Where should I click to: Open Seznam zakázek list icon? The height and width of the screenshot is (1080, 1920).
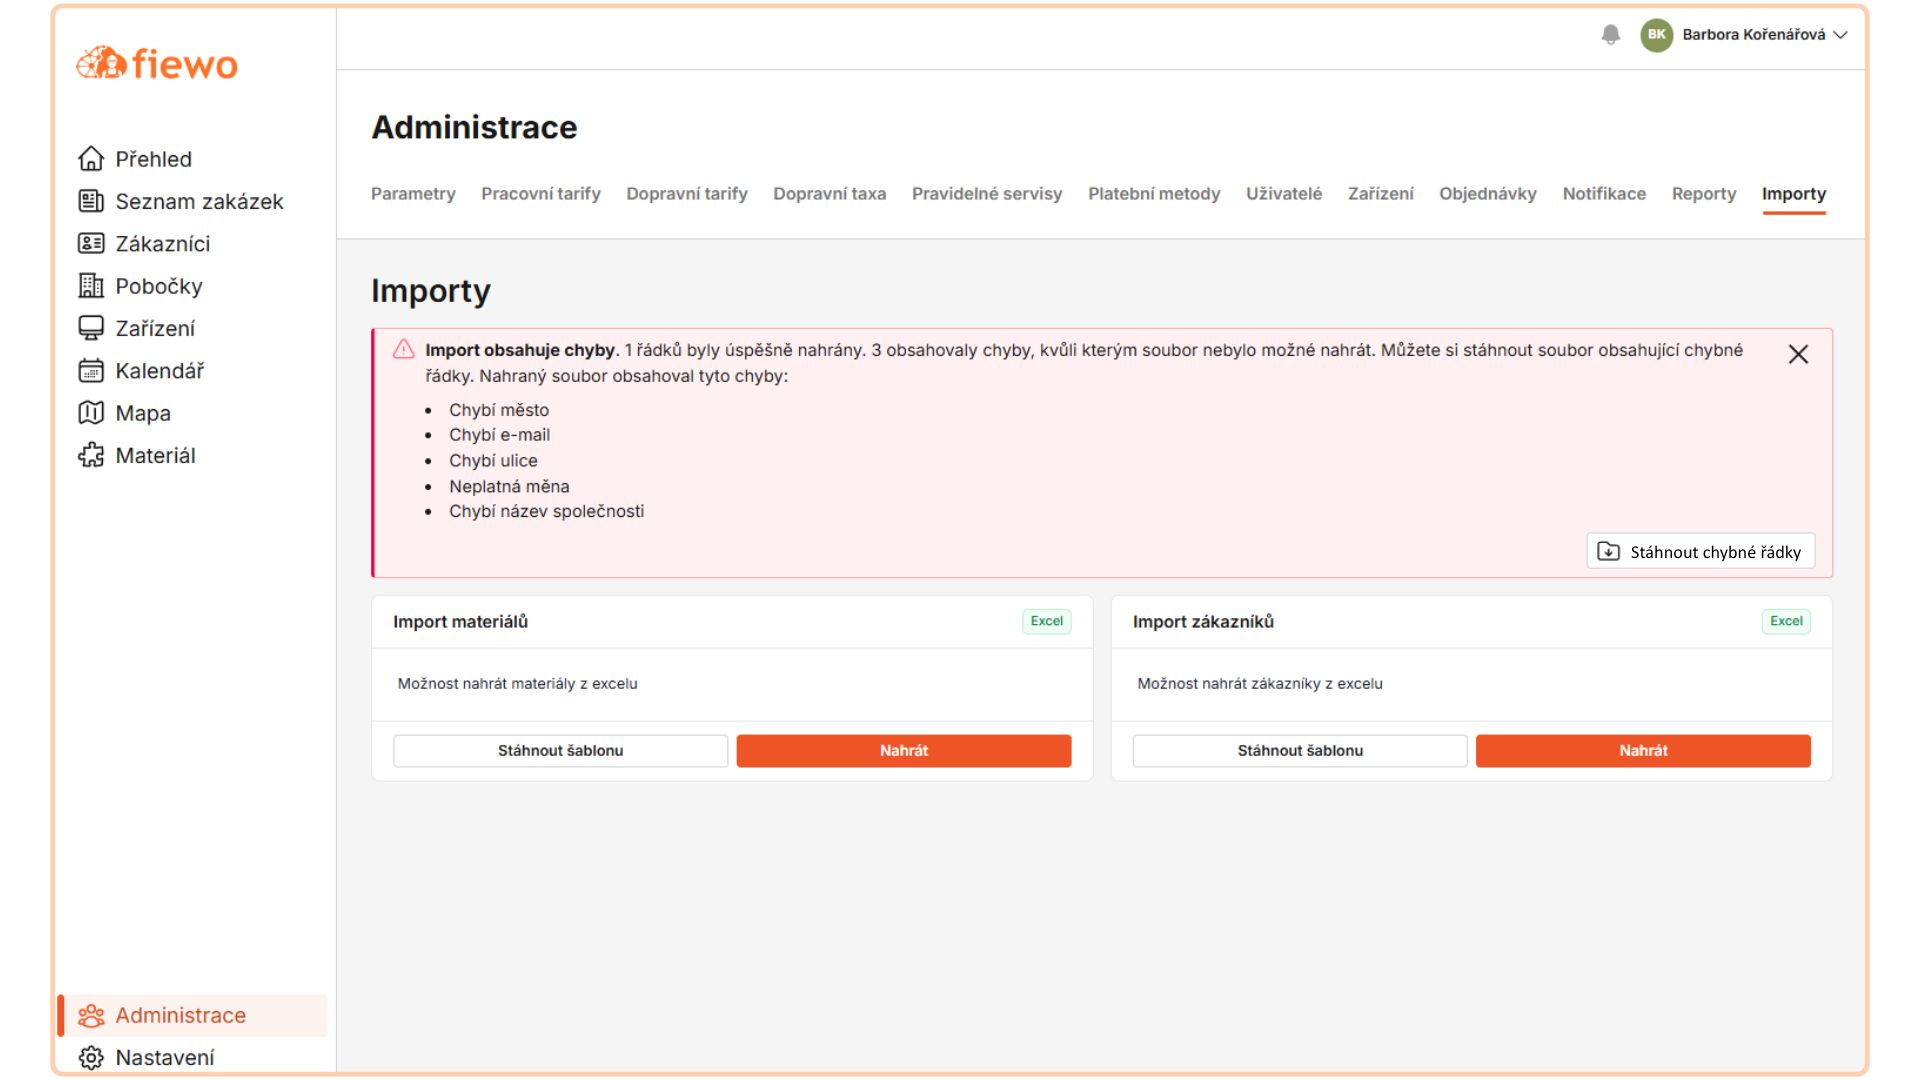(91, 201)
